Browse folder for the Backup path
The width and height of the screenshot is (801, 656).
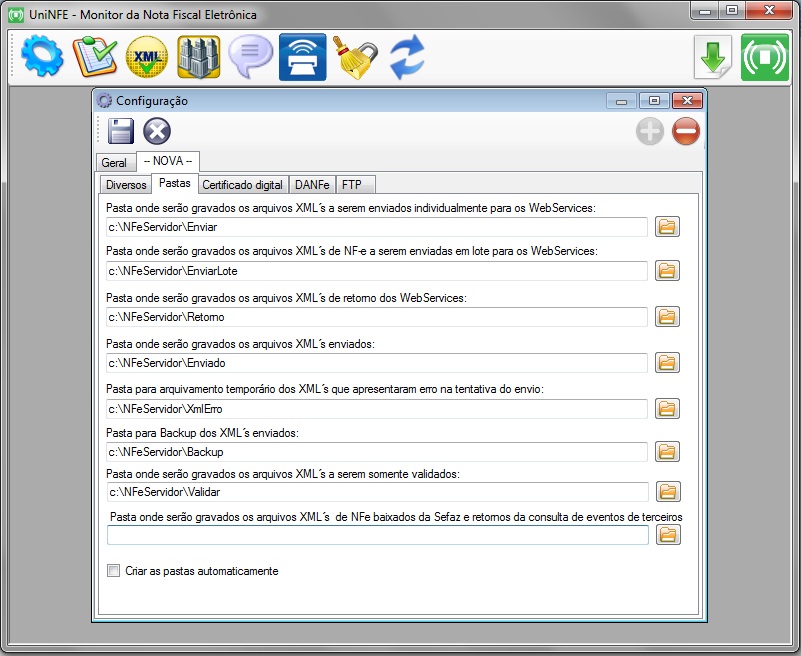667,451
